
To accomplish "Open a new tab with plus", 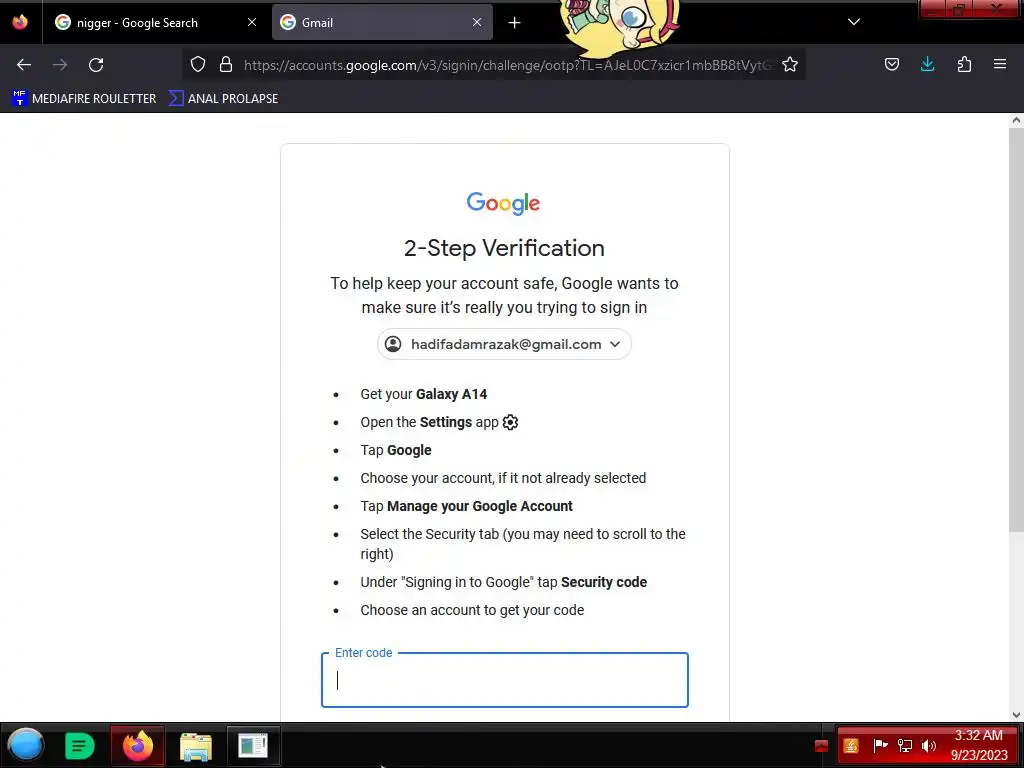I will [515, 23].
